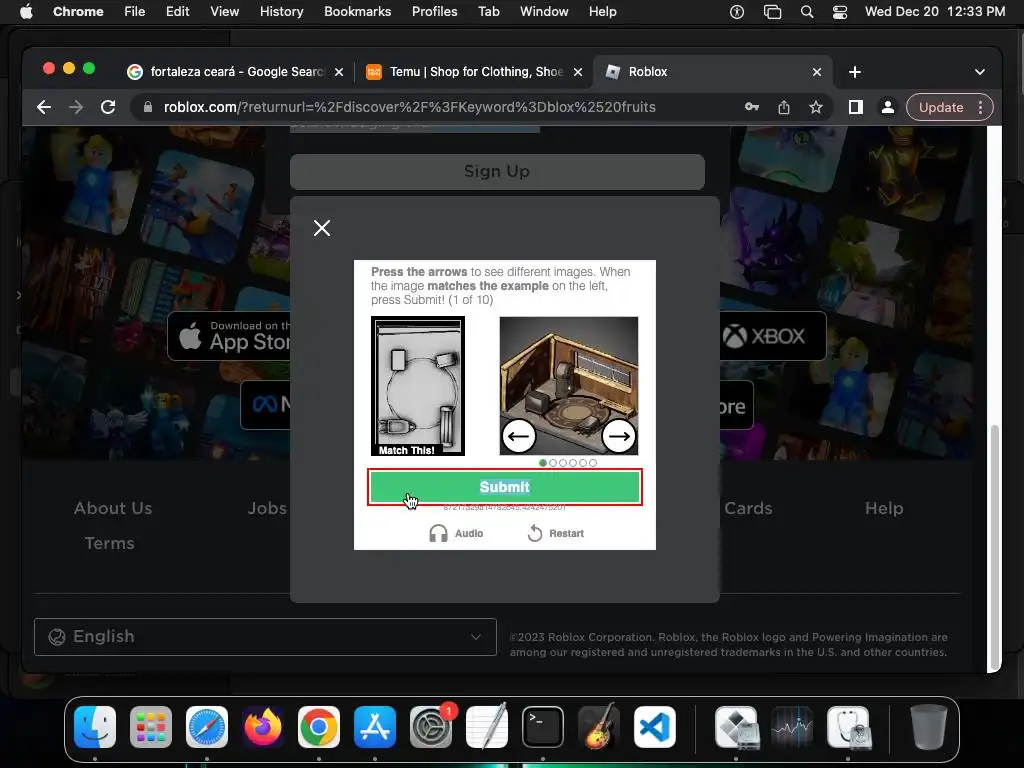1024x768 pixels.
Task: Switch to Audio challenge
Action: click(456, 534)
